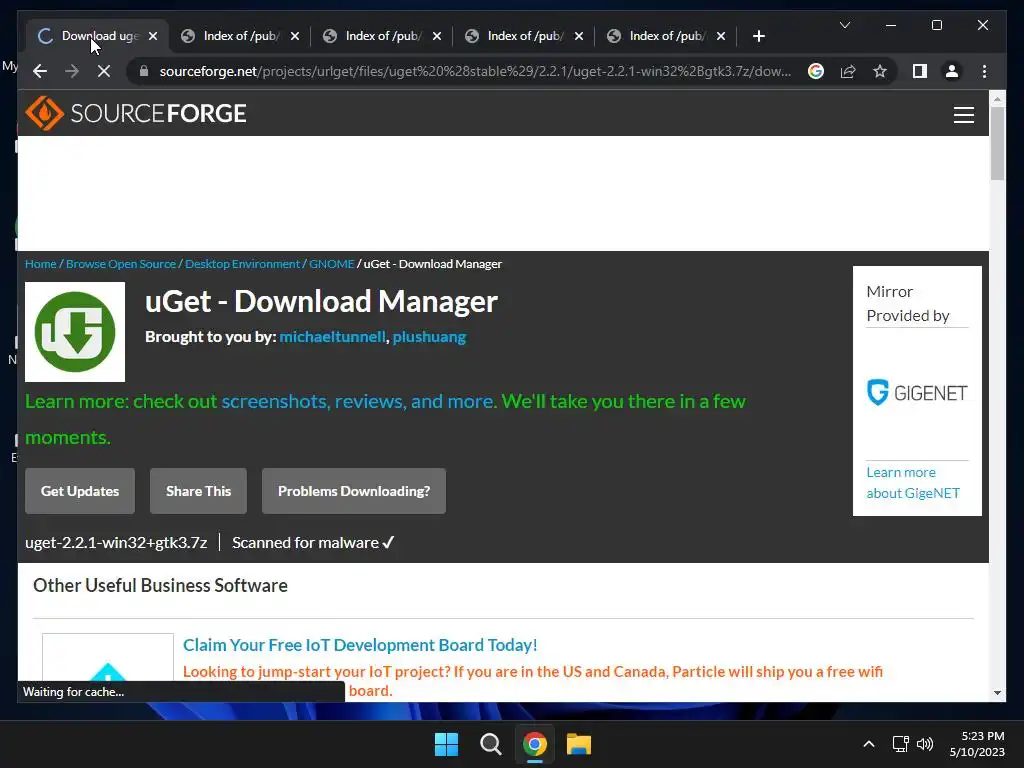Switch to the third Index of /pub/ tab

click(x=383, y=36)
